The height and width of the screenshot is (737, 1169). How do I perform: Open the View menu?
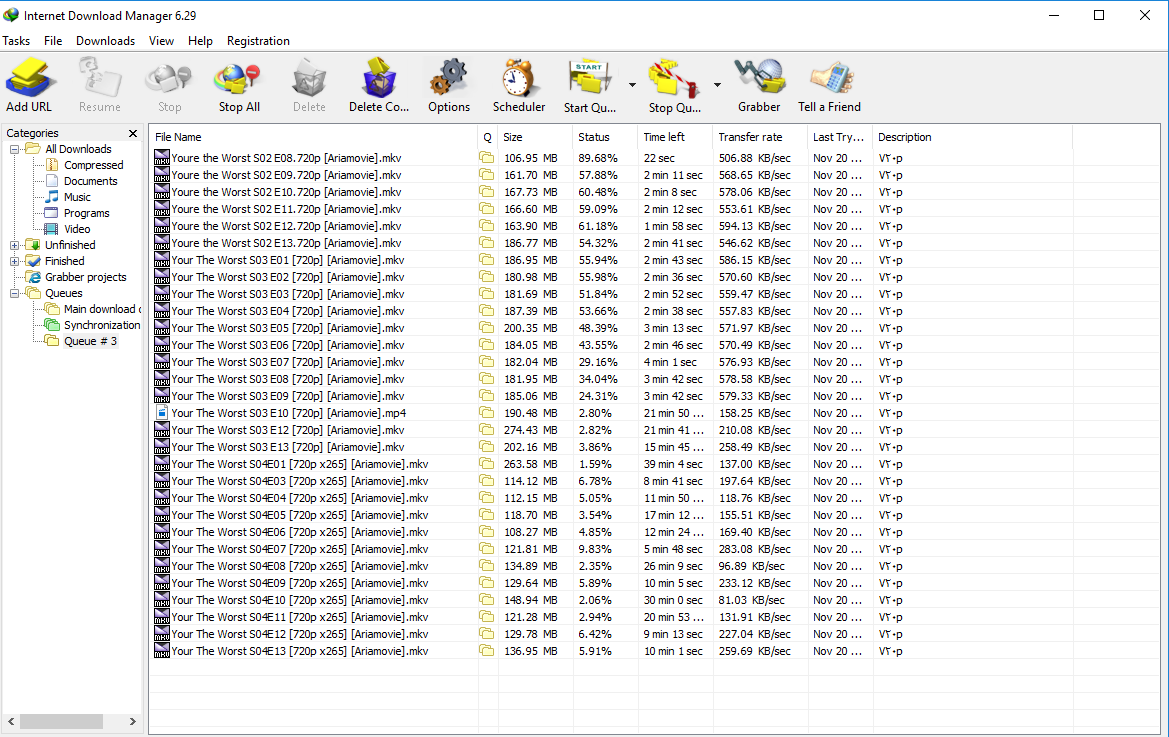tap(161, 41)
